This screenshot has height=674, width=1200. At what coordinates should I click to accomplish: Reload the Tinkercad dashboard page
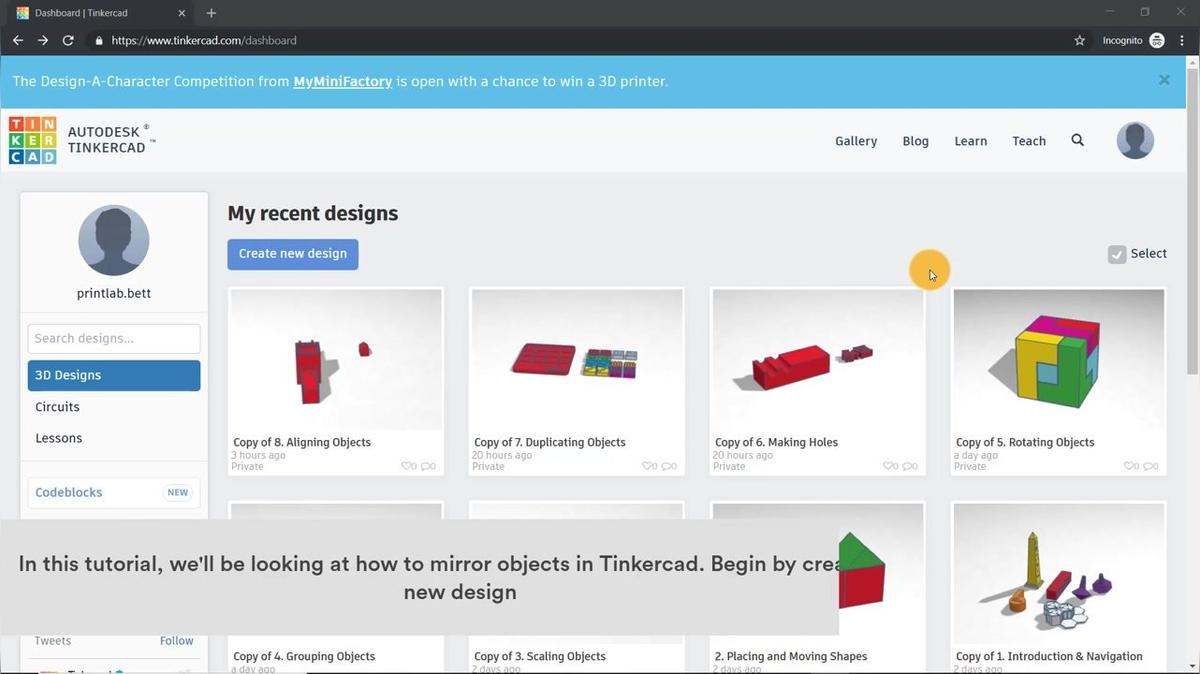(x=68, y=41)
